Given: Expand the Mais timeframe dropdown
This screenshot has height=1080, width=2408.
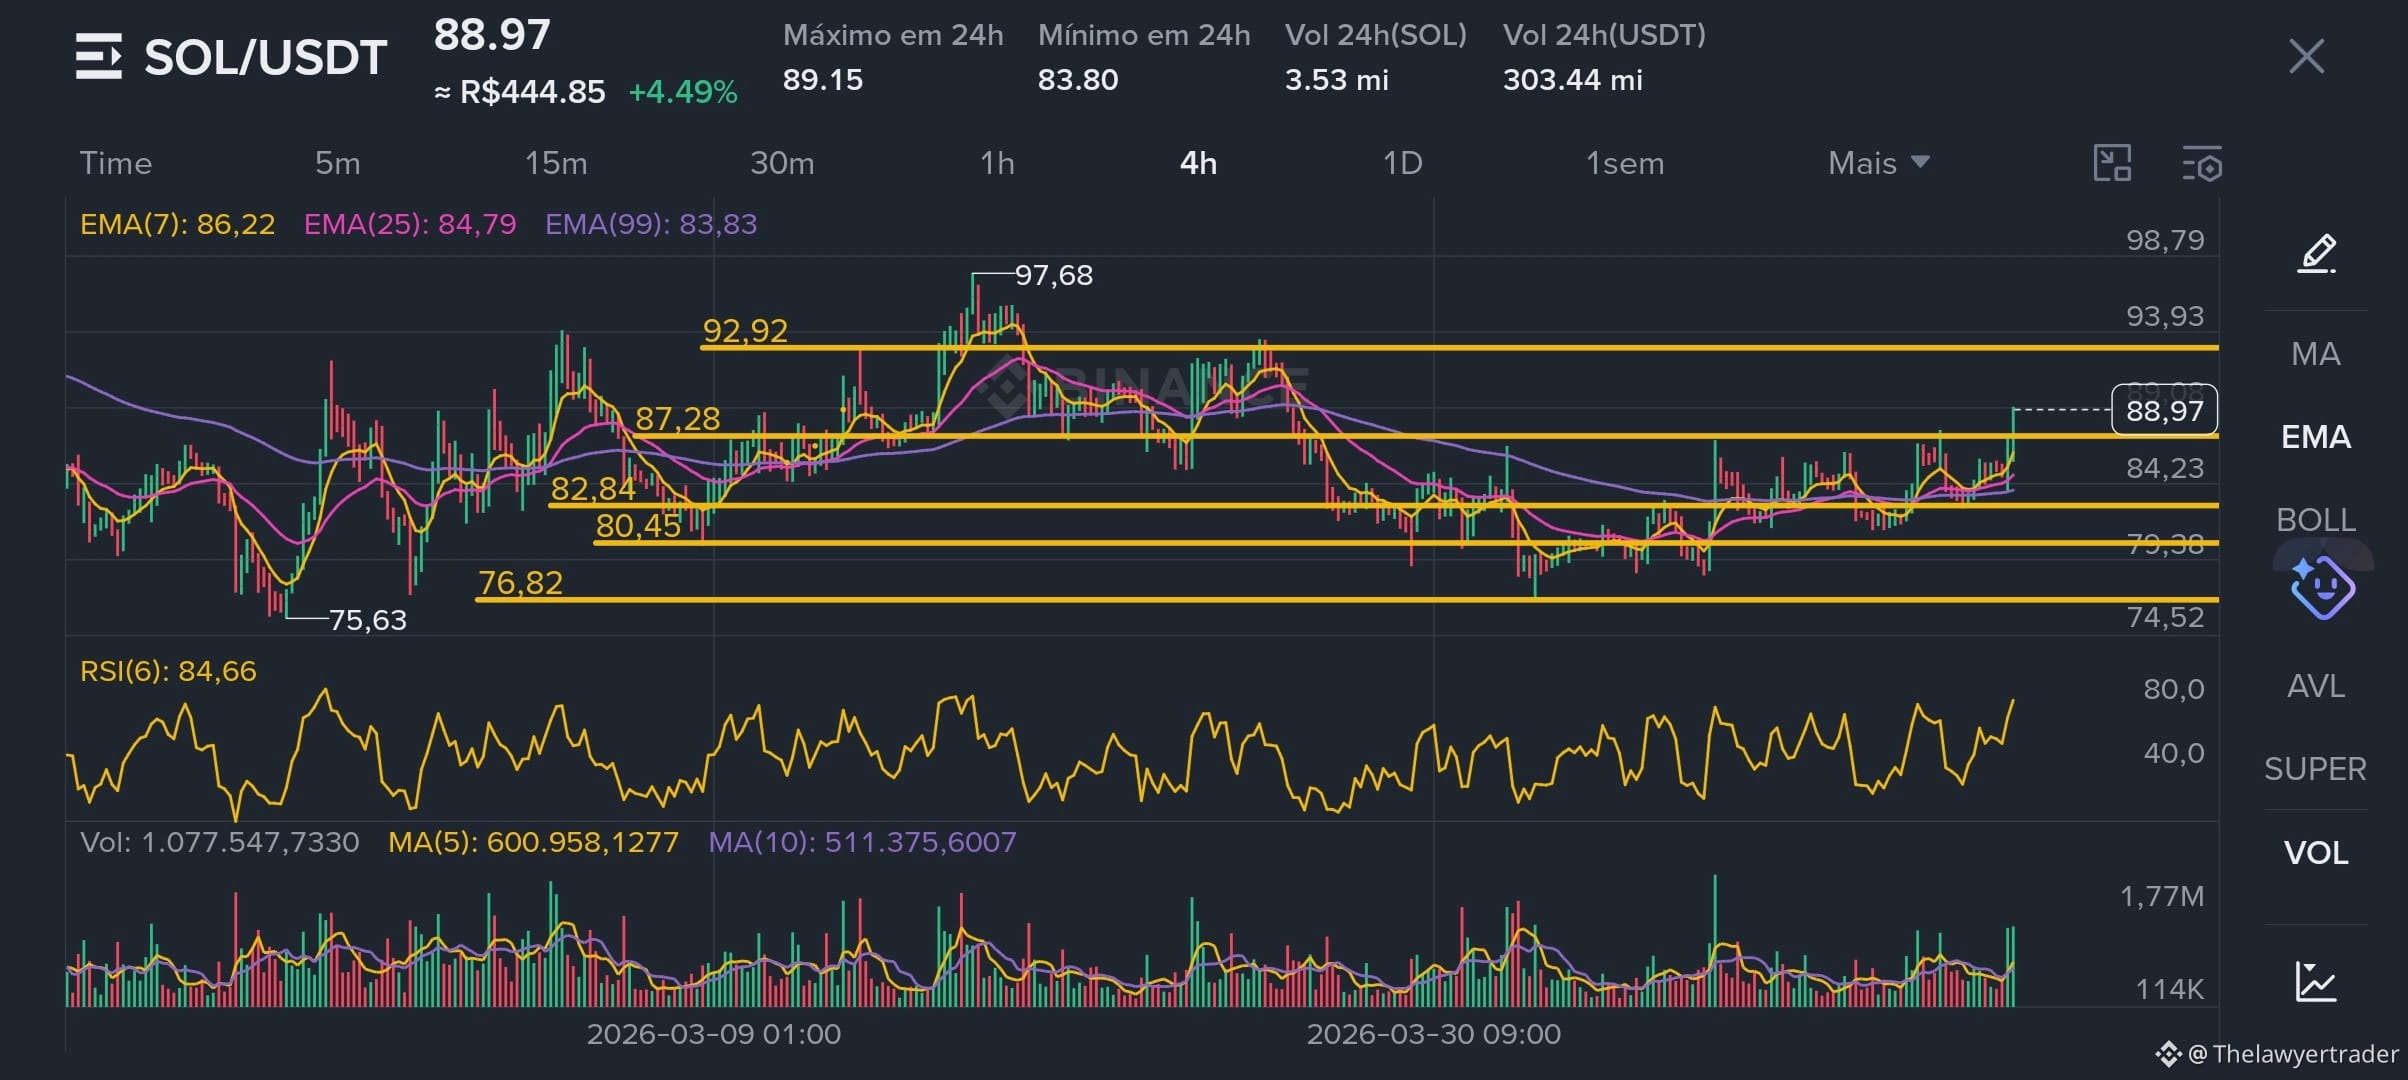Looking at the screenshot, I should click(x=1878, y=163).
